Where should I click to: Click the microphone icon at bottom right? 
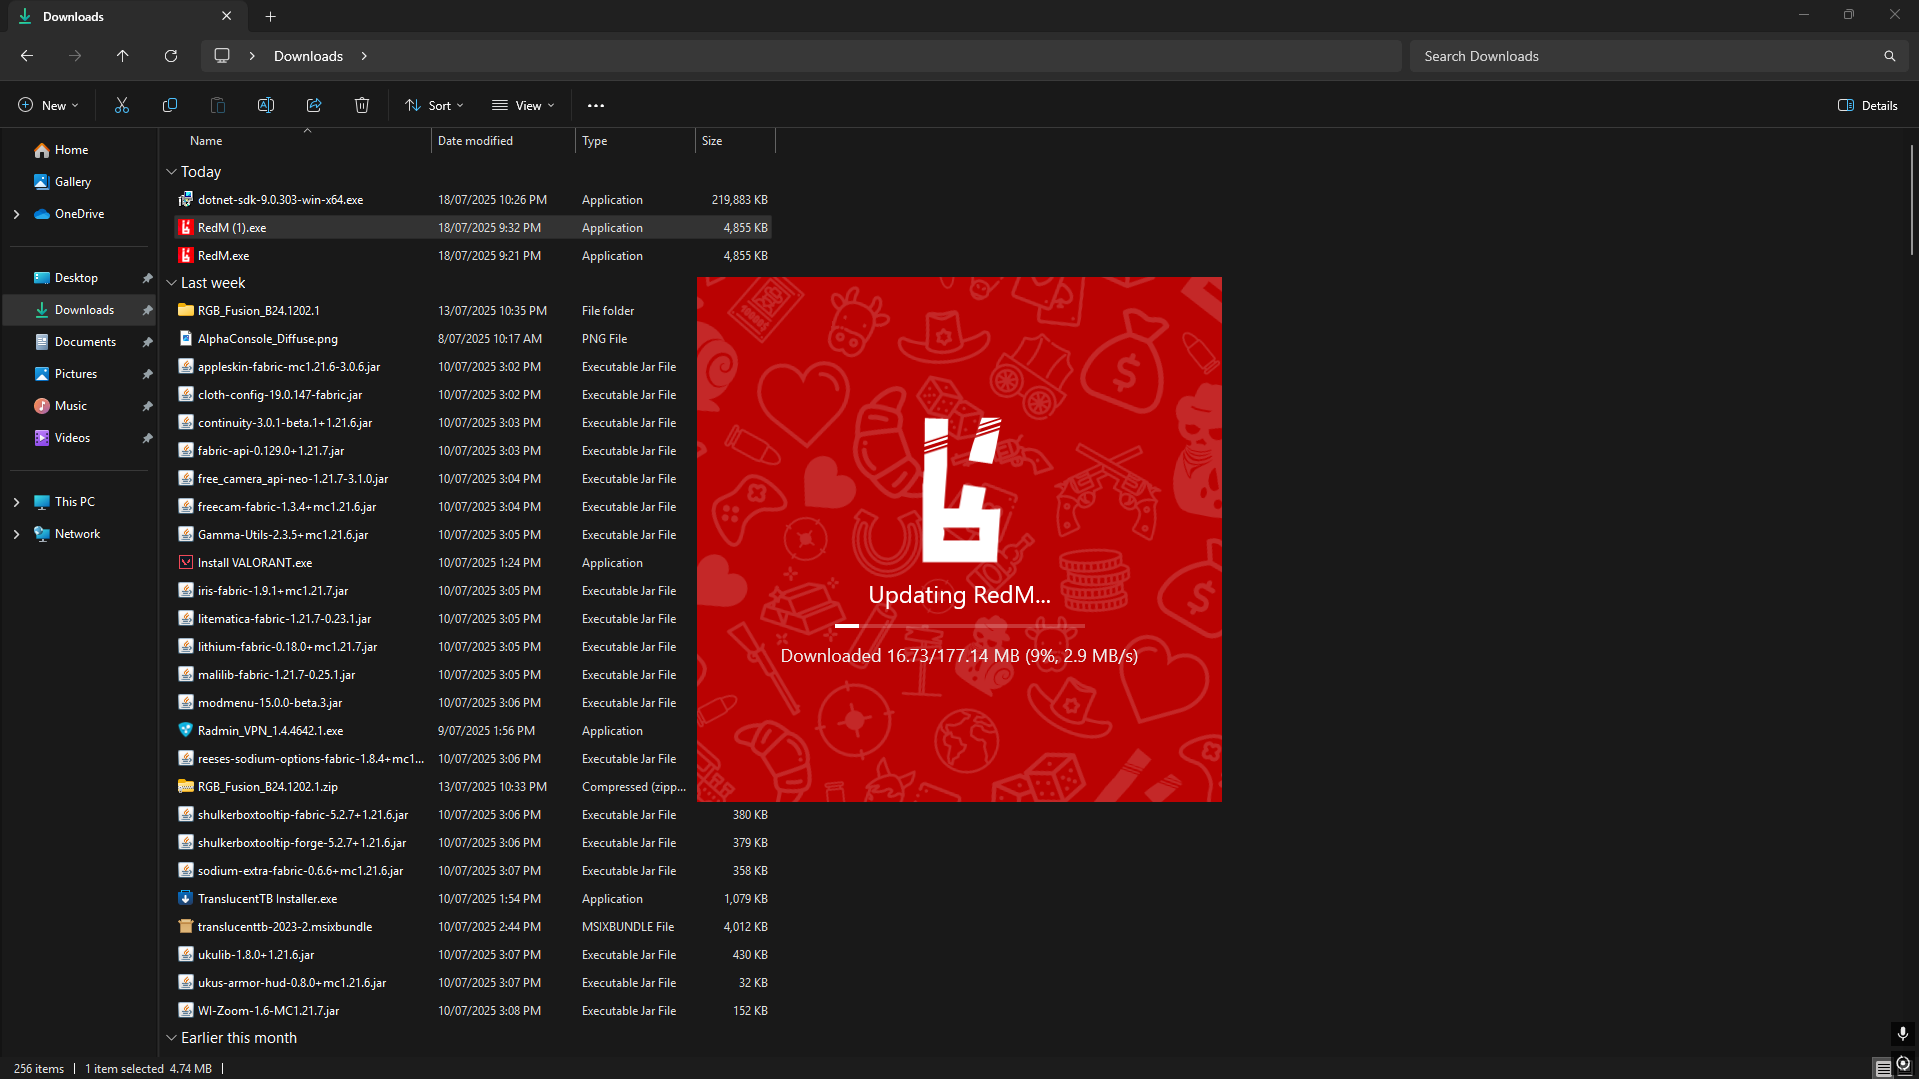(x=1903, y=1033)
